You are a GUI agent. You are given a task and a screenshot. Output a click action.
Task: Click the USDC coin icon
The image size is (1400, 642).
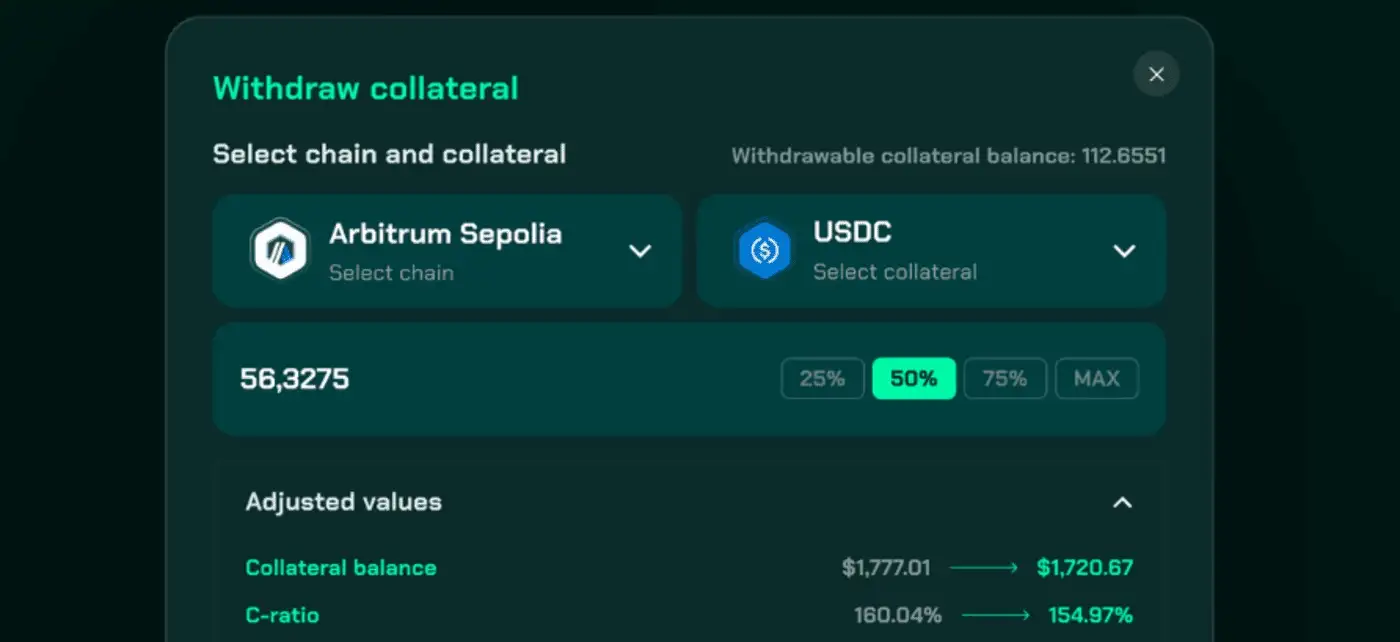(764, 250)
